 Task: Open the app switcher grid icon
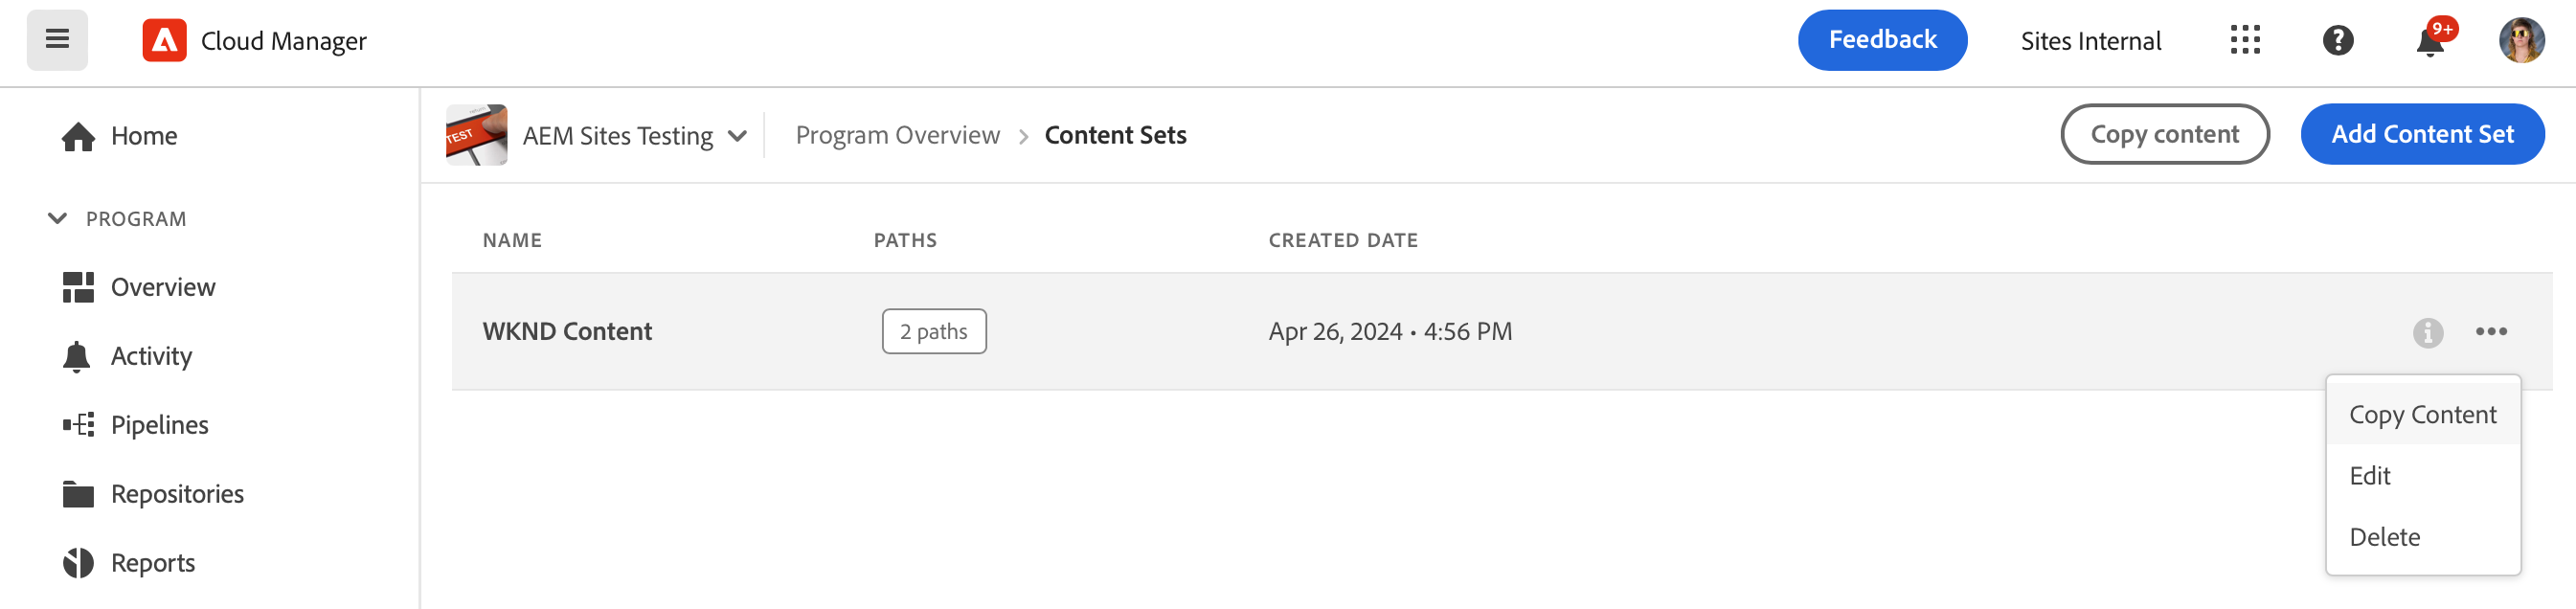pyautogui.click(x=2245, y=40)
